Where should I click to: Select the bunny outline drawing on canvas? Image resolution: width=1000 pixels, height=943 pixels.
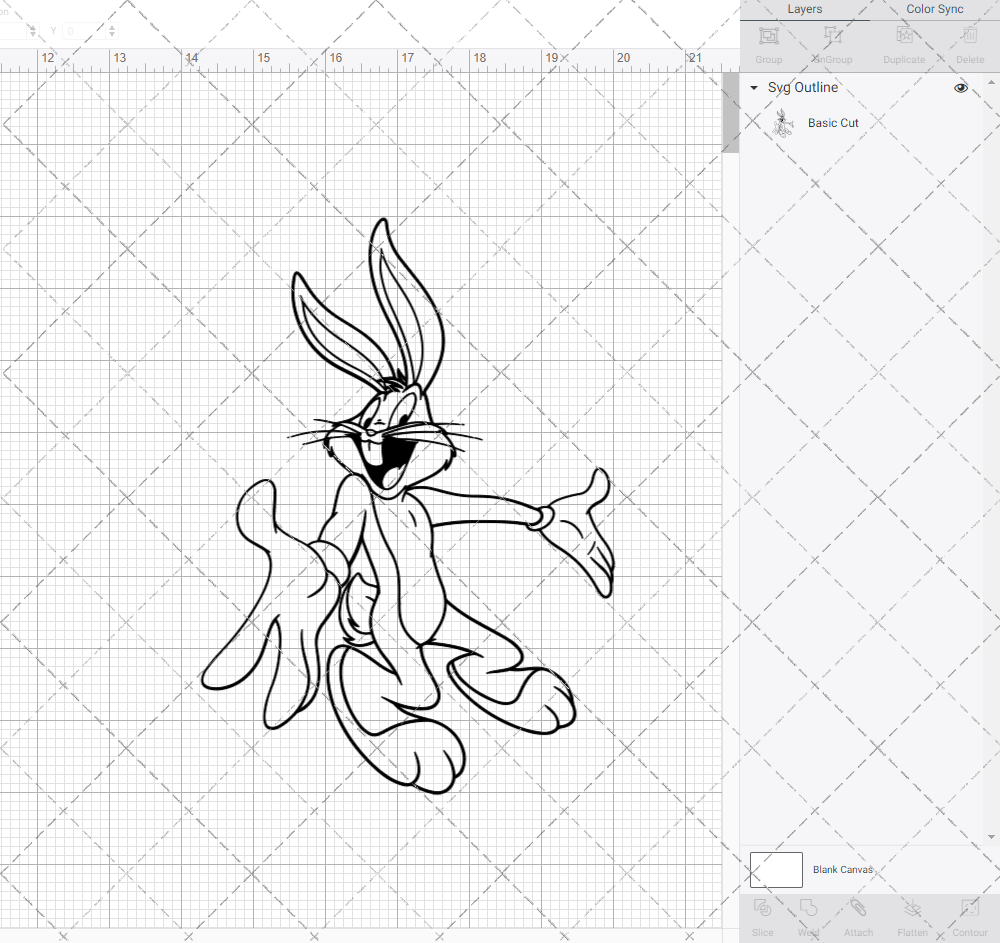coord(407,506)
